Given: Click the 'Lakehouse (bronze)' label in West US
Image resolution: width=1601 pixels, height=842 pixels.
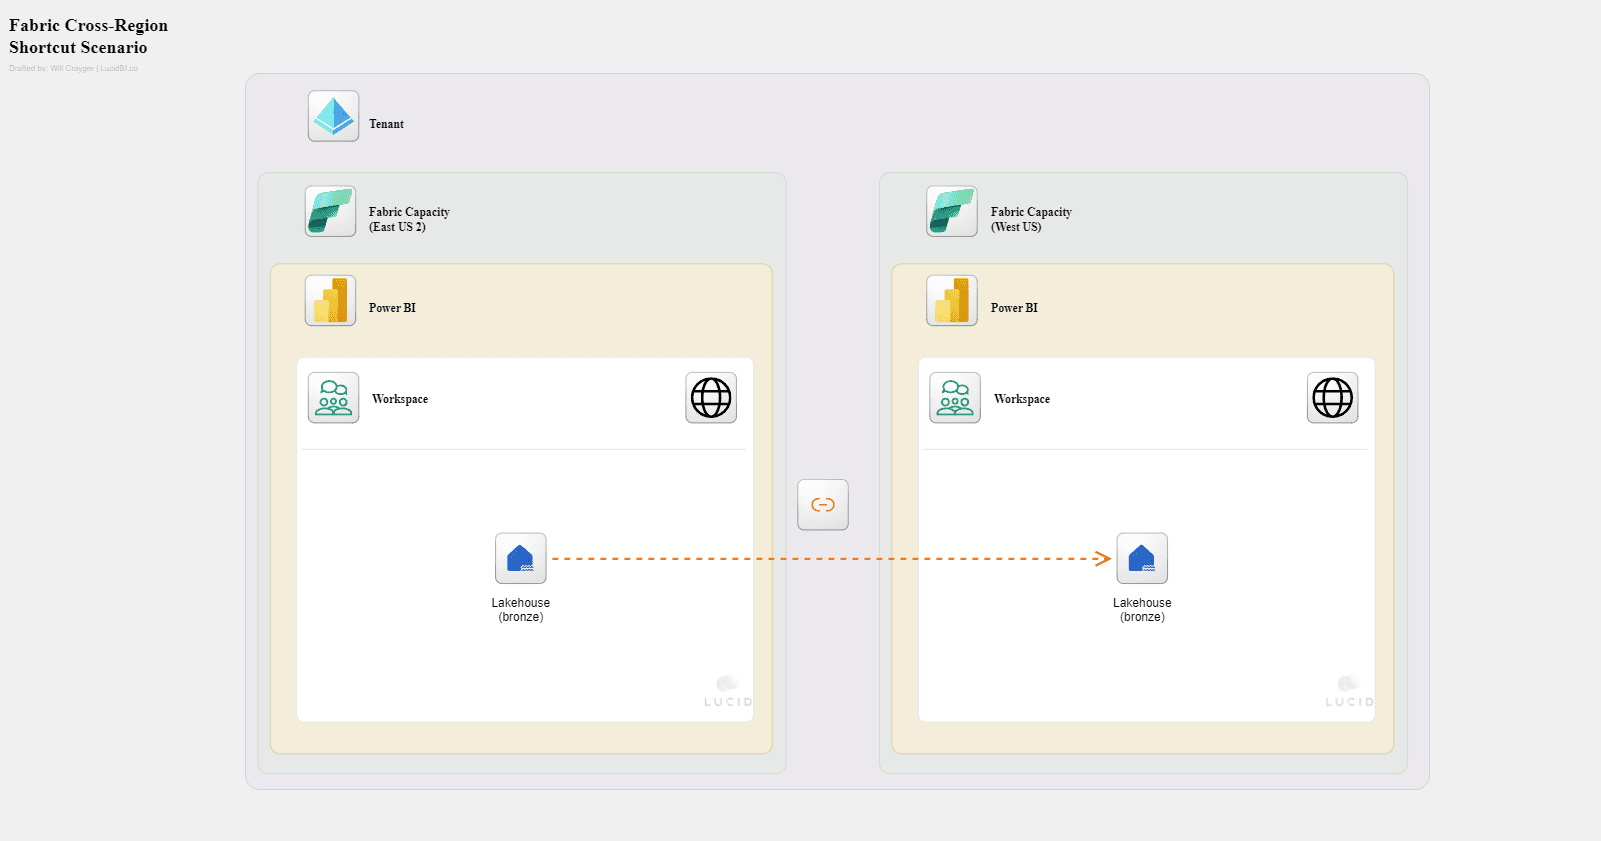Looking at the screenshot, I should (1142, 610).
